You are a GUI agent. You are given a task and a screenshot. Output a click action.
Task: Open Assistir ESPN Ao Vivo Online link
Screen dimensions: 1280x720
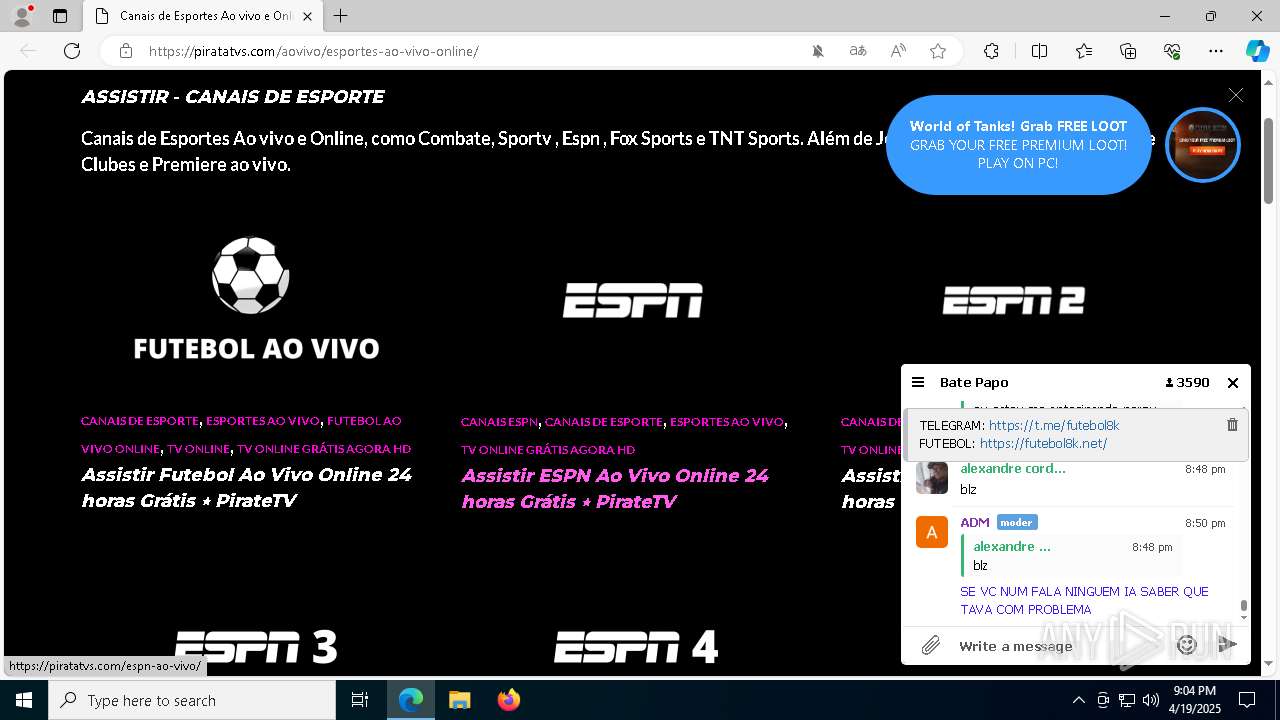pos(615,488)
